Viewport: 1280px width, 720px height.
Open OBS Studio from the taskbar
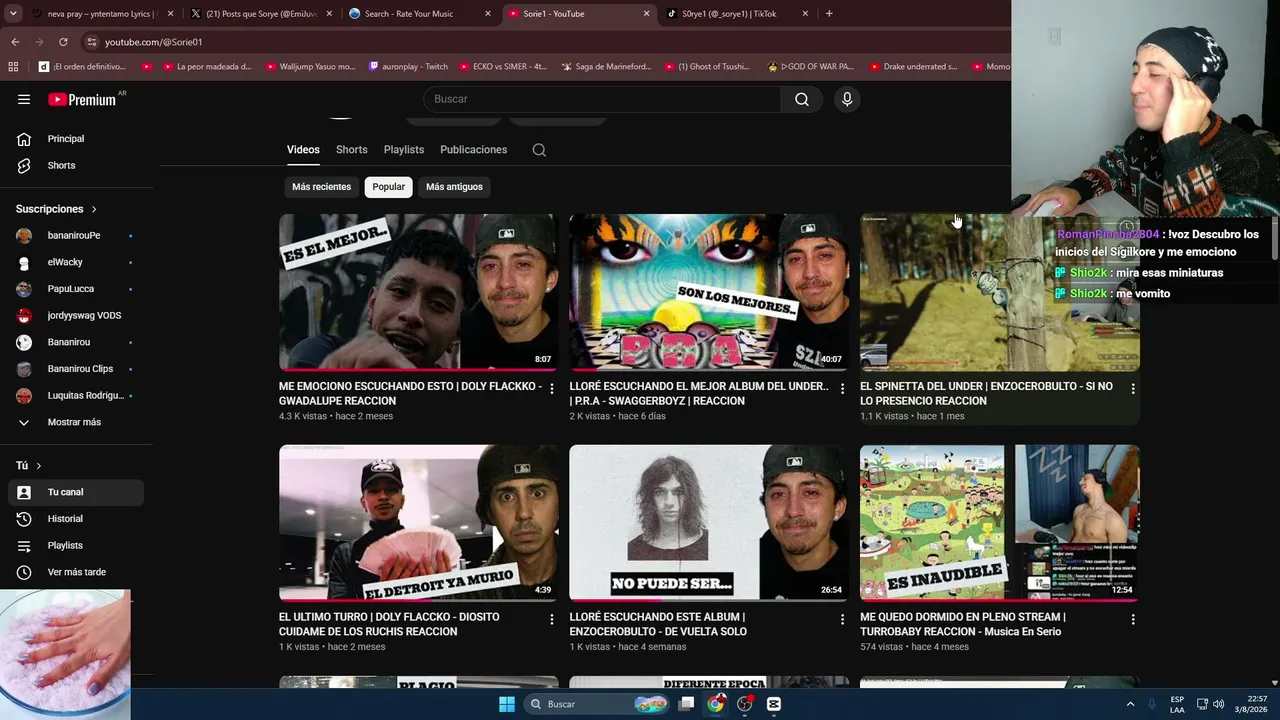pyautogui.click(x=744, y=704)
